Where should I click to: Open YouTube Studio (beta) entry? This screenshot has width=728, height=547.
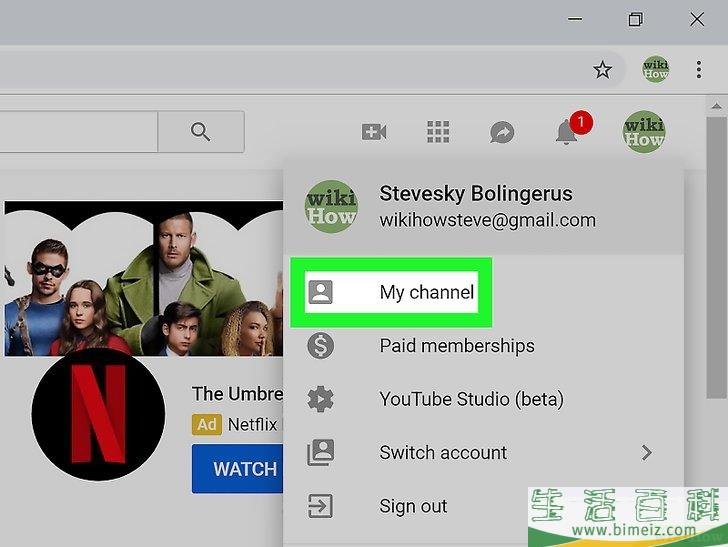(471, 399)
